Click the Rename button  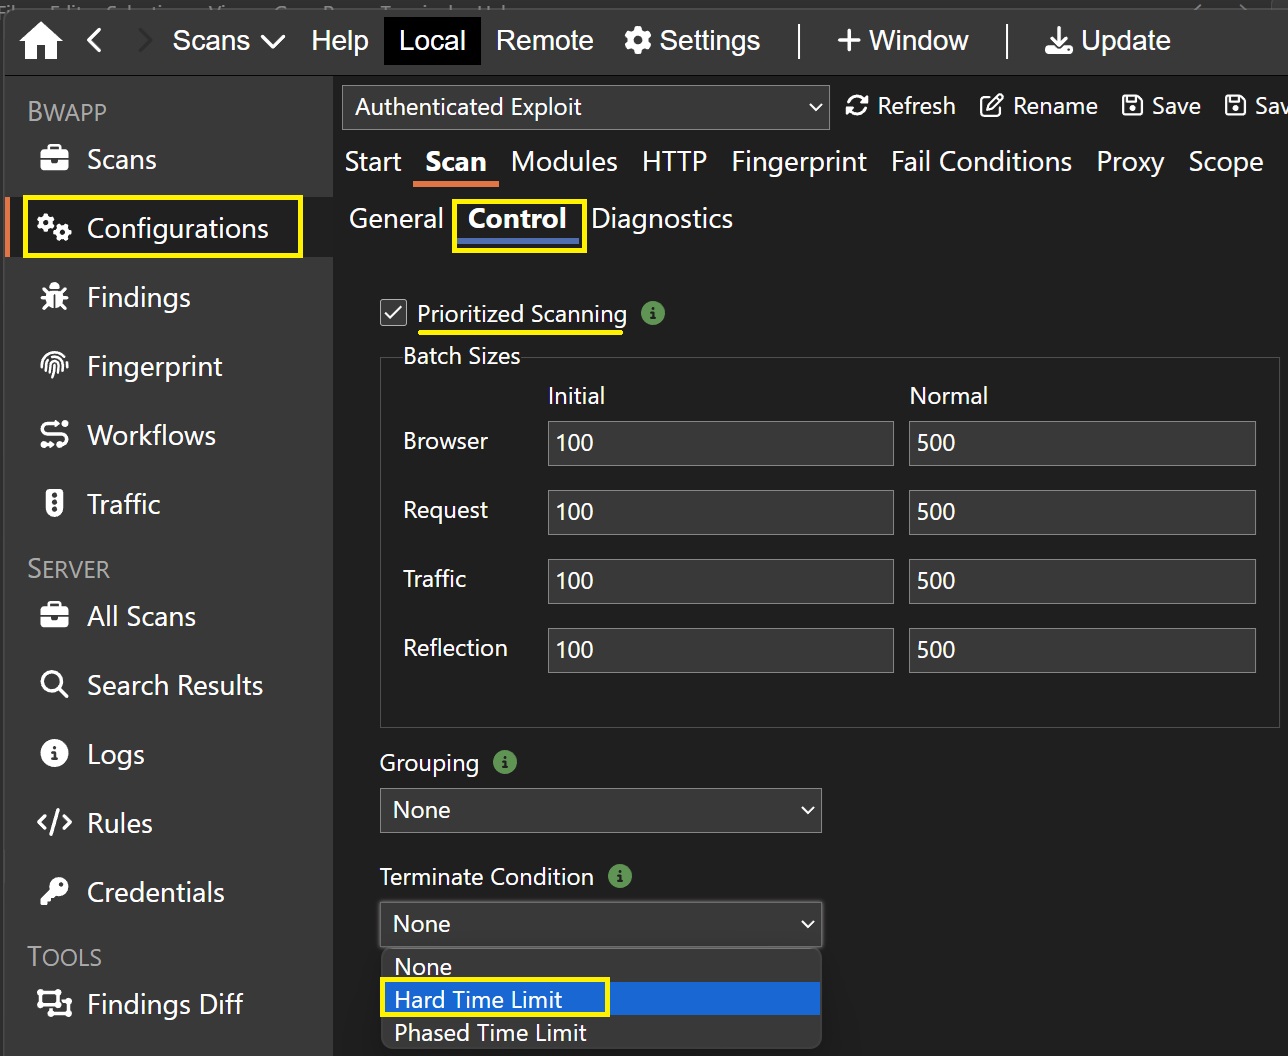point(1038,106)
